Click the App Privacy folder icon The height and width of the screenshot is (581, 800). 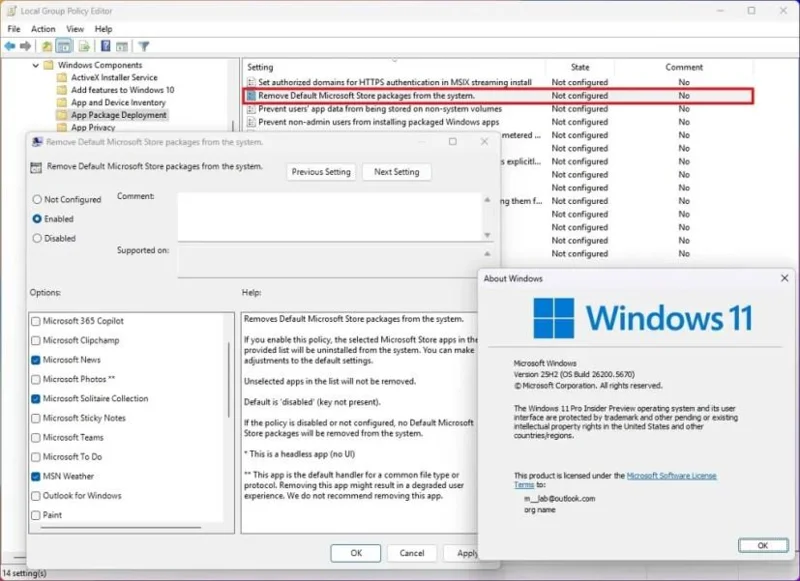[62, 128]
